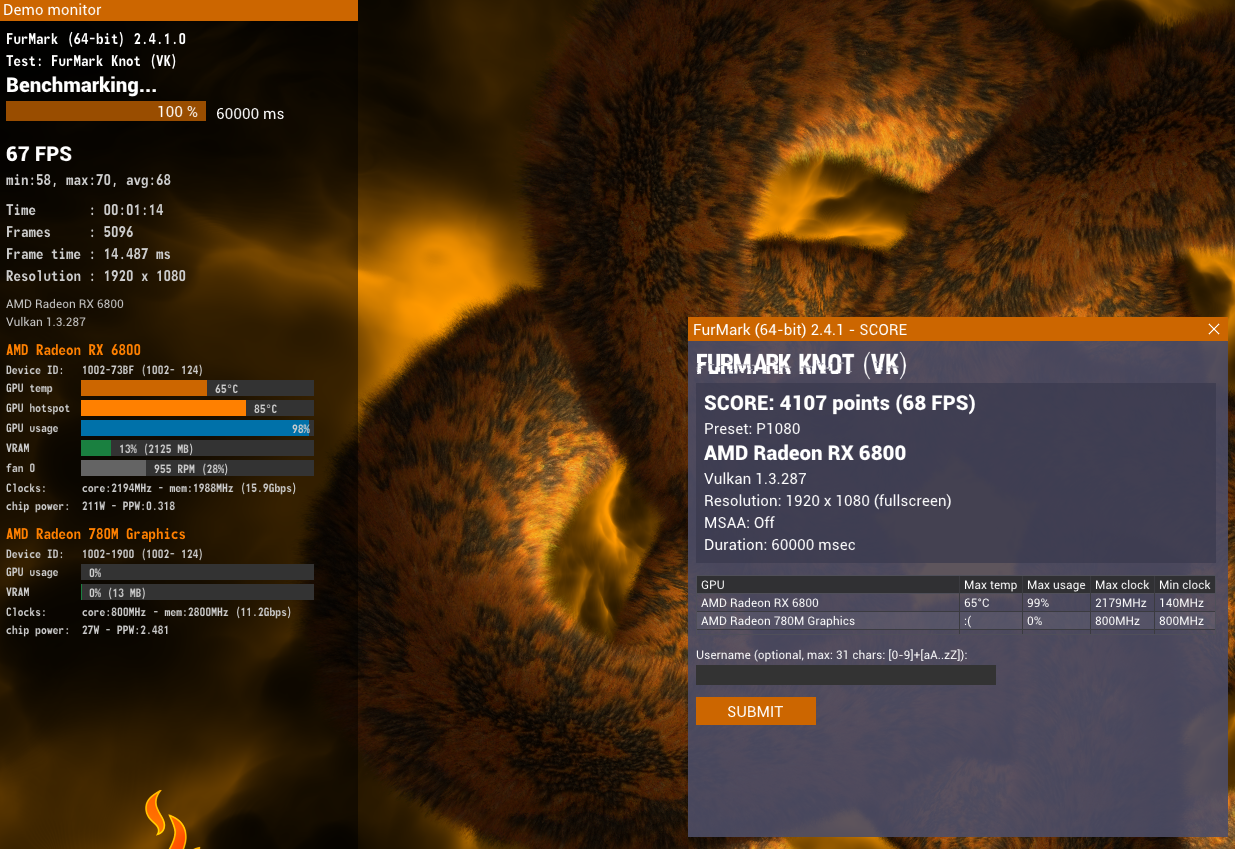Focus the Username input field
1235x849 pixels.
(846, 675)
